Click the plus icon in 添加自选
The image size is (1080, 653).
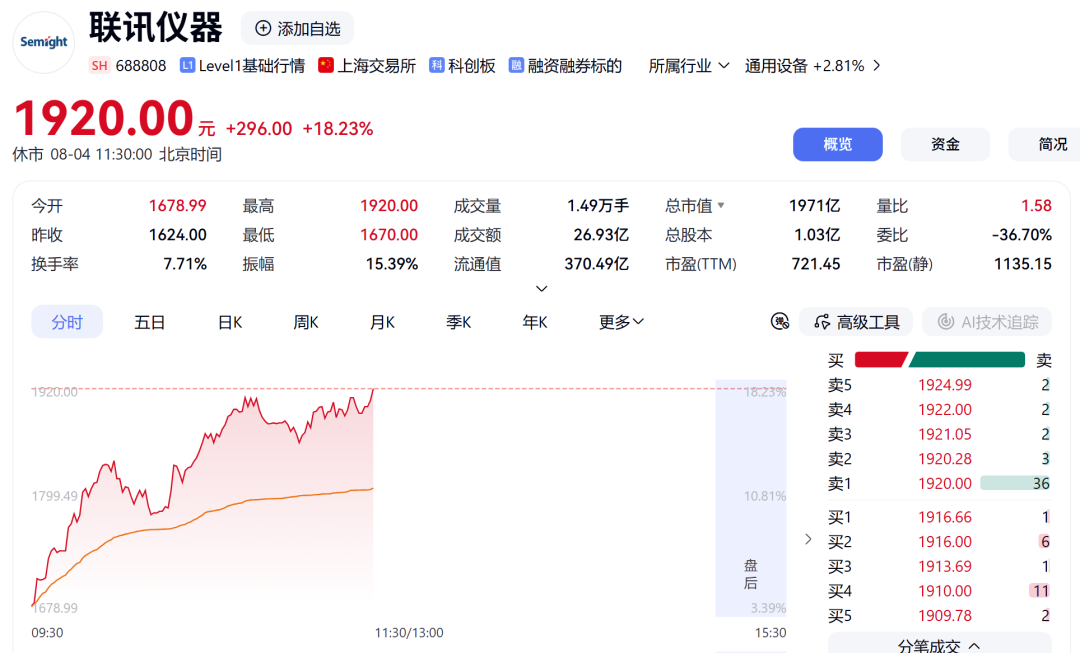tap(263, 28)
